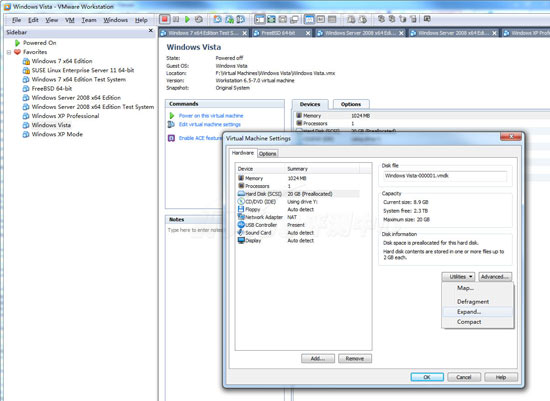The image size is (550, 401).
Task: Click Cancel in Virtual Machine Settings
Action: 464,377
